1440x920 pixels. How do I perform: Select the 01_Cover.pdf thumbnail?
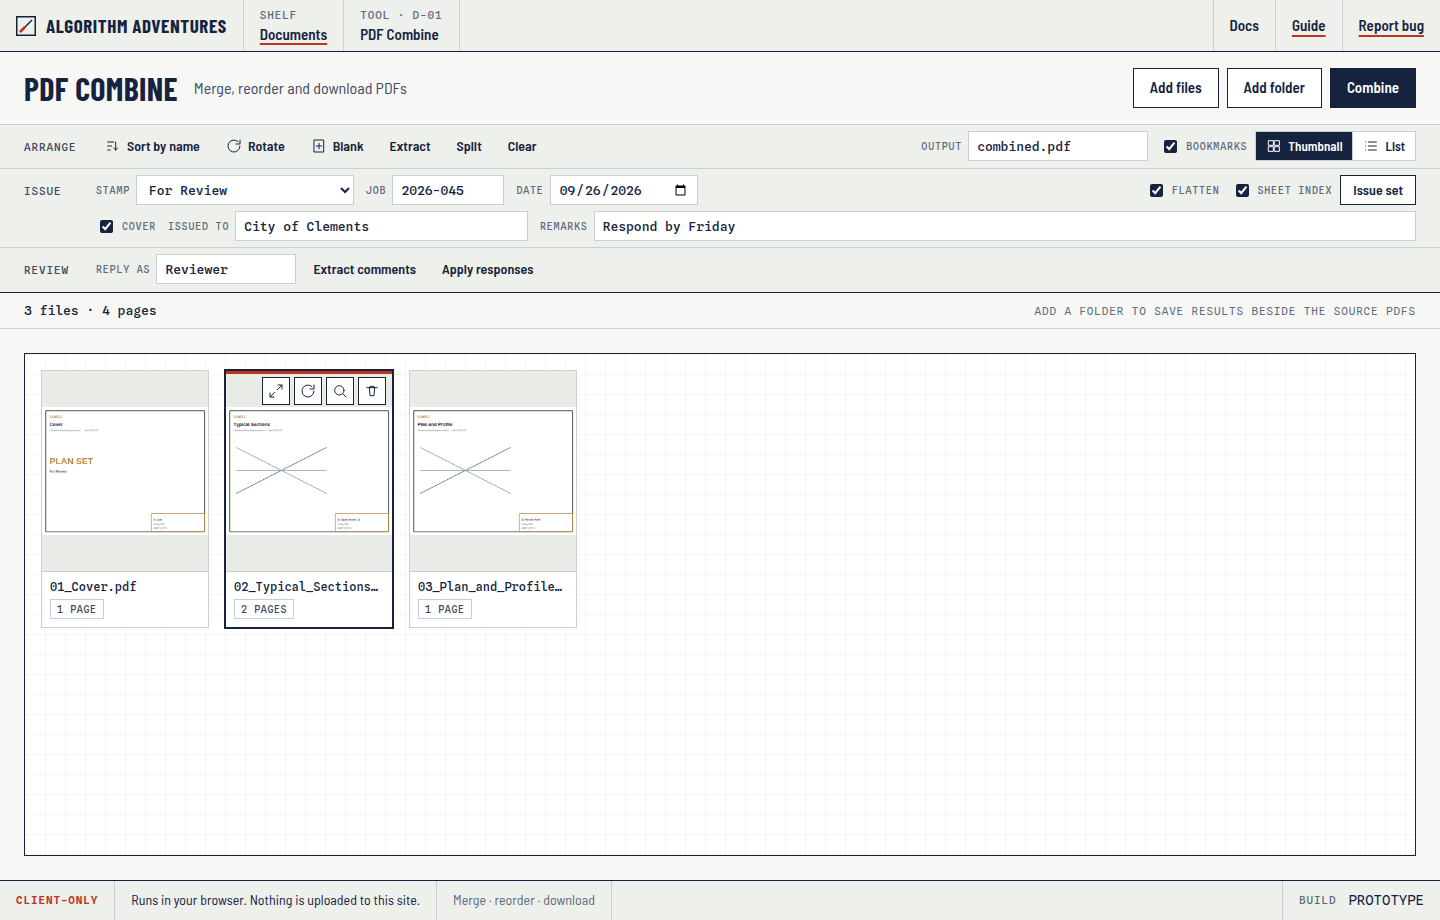coord(125,499)
